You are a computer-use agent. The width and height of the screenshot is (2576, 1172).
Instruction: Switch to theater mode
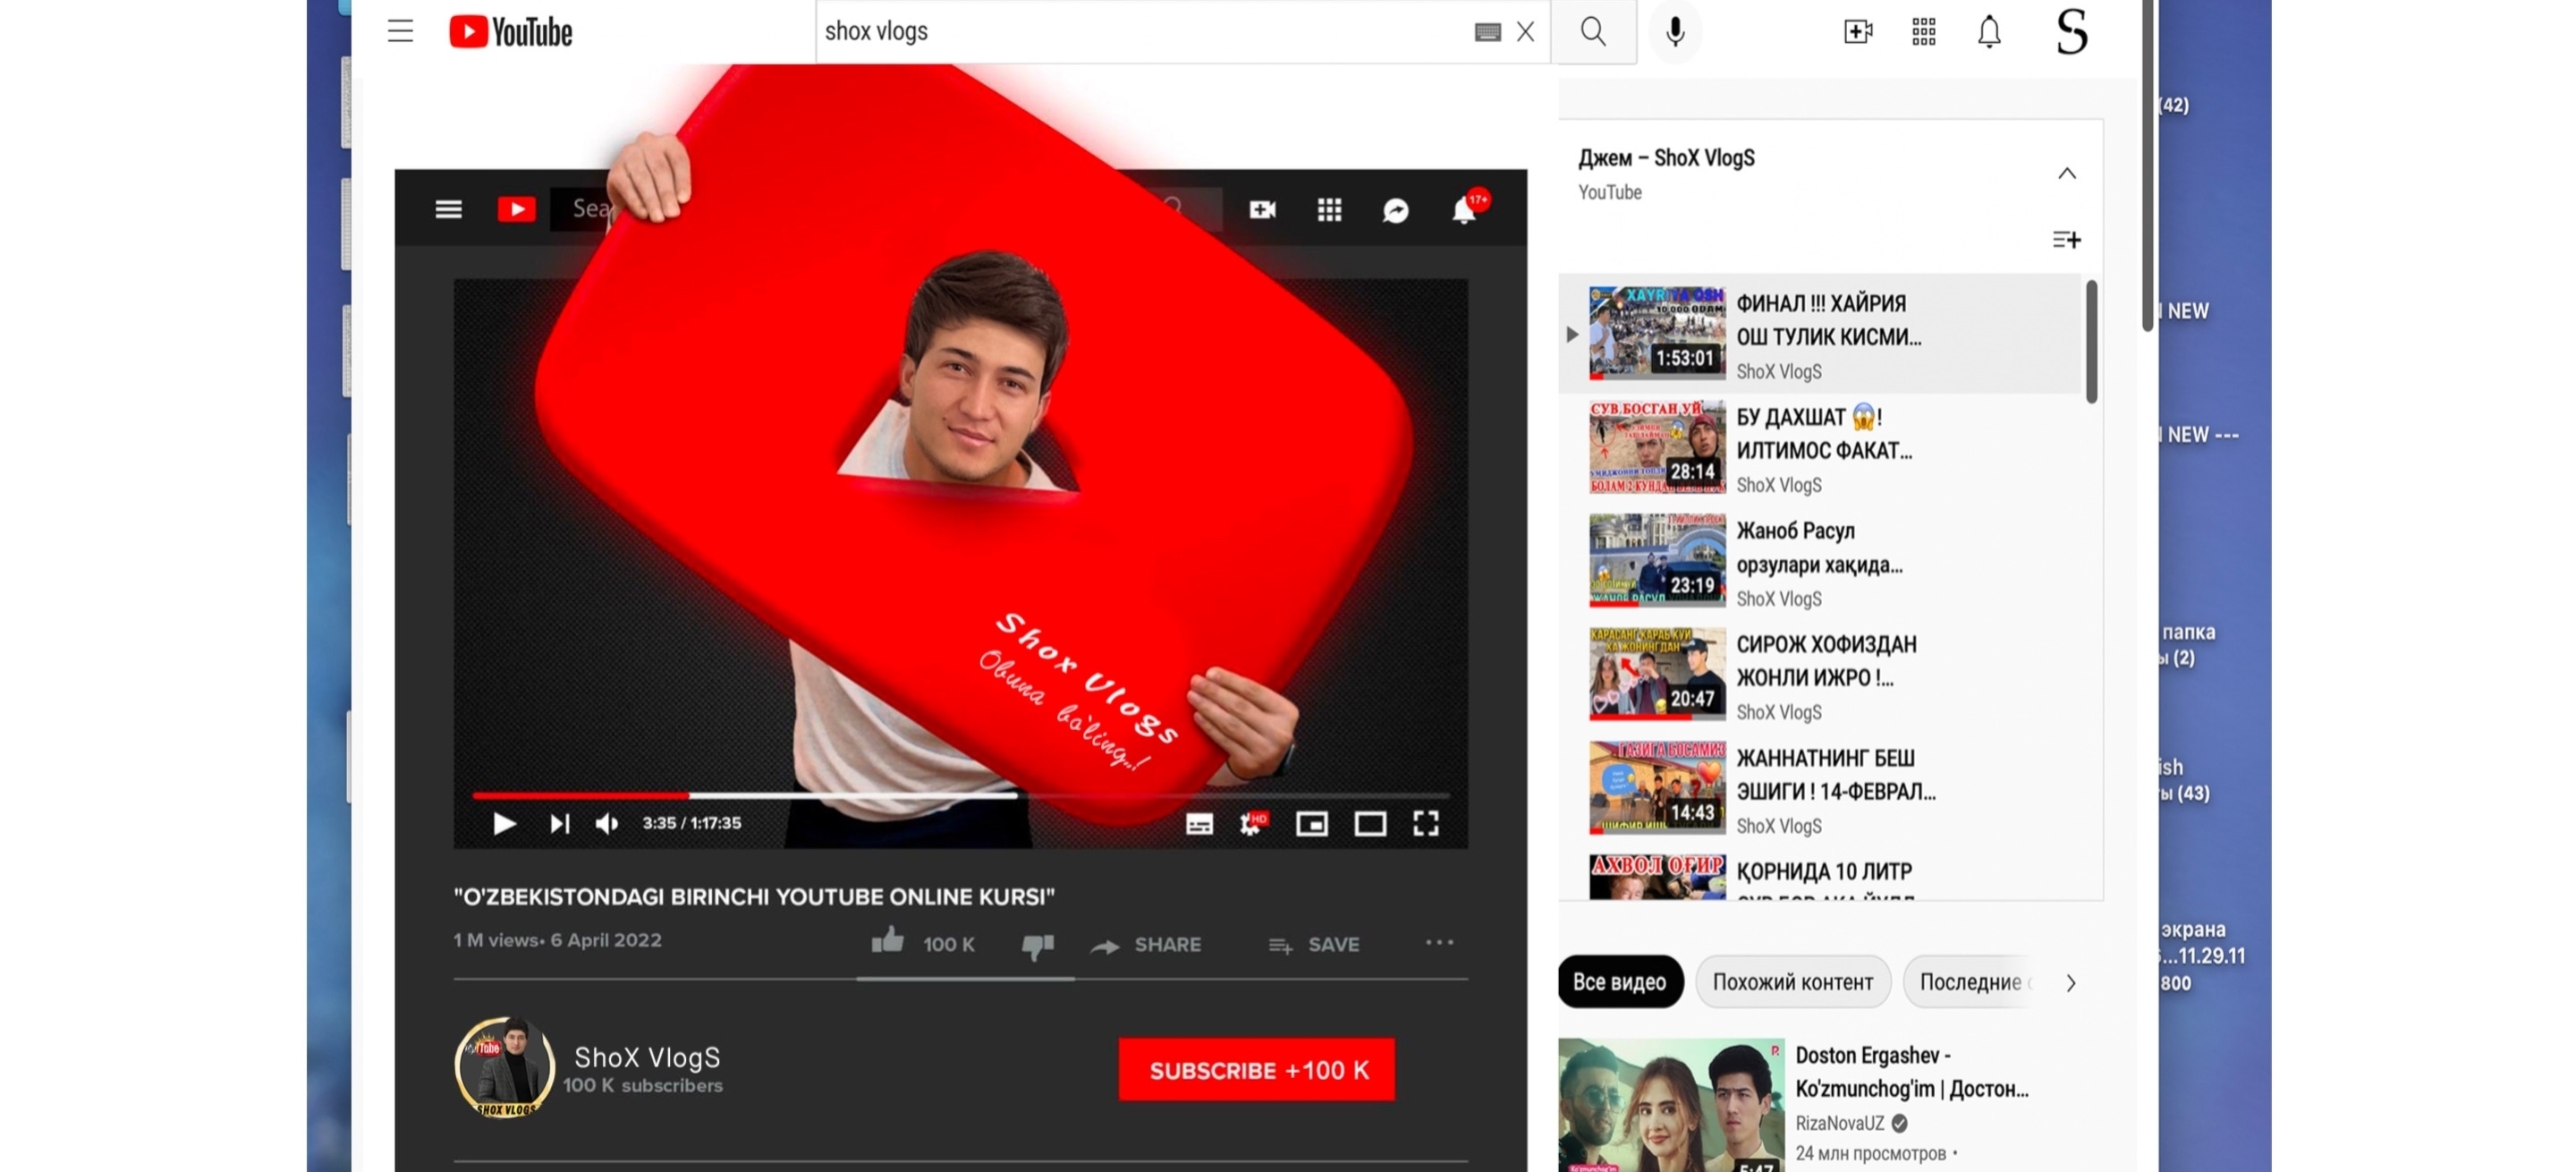tap(1370, 824)
